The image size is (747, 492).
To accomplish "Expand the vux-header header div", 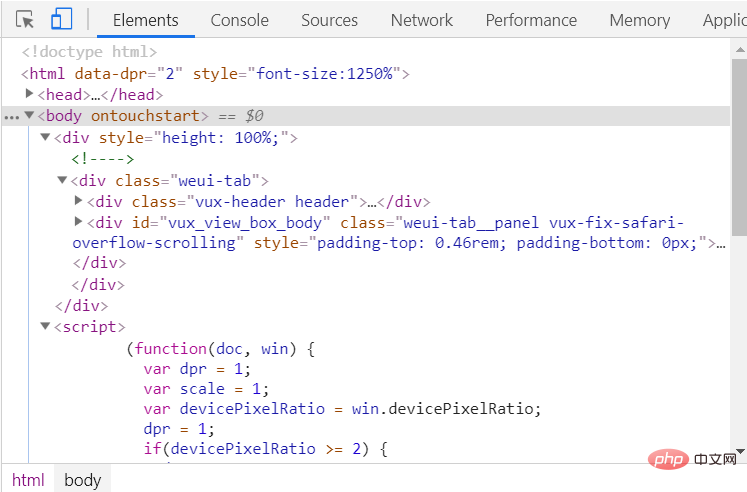I will tap(79, 201).
